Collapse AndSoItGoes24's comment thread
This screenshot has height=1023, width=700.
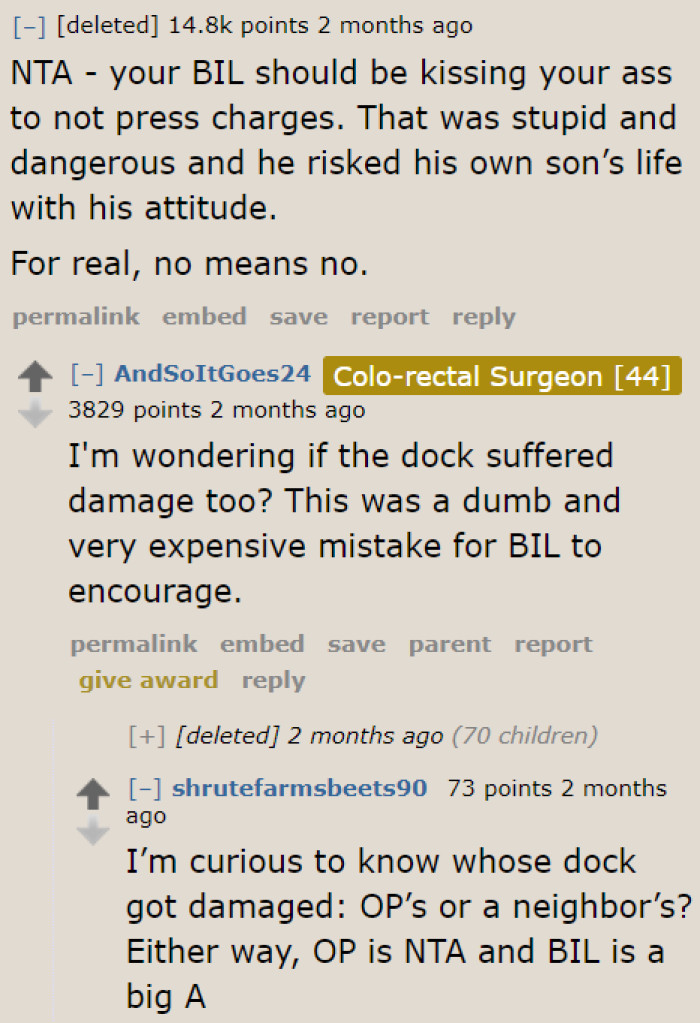point(89,375)
